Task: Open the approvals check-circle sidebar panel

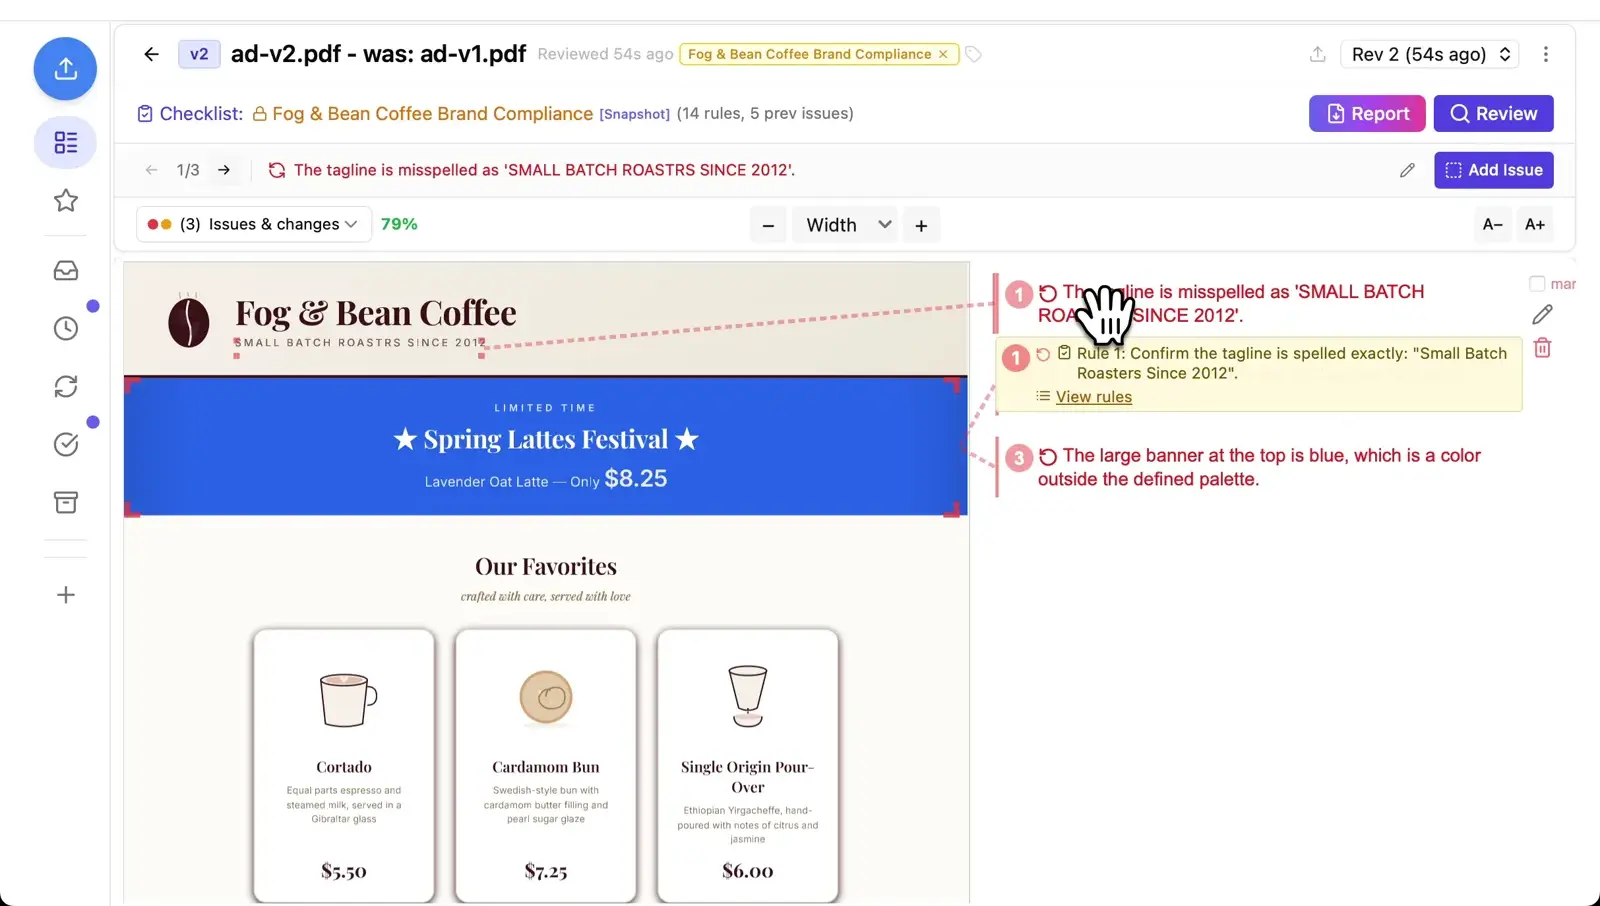Action: click(65, 444)
